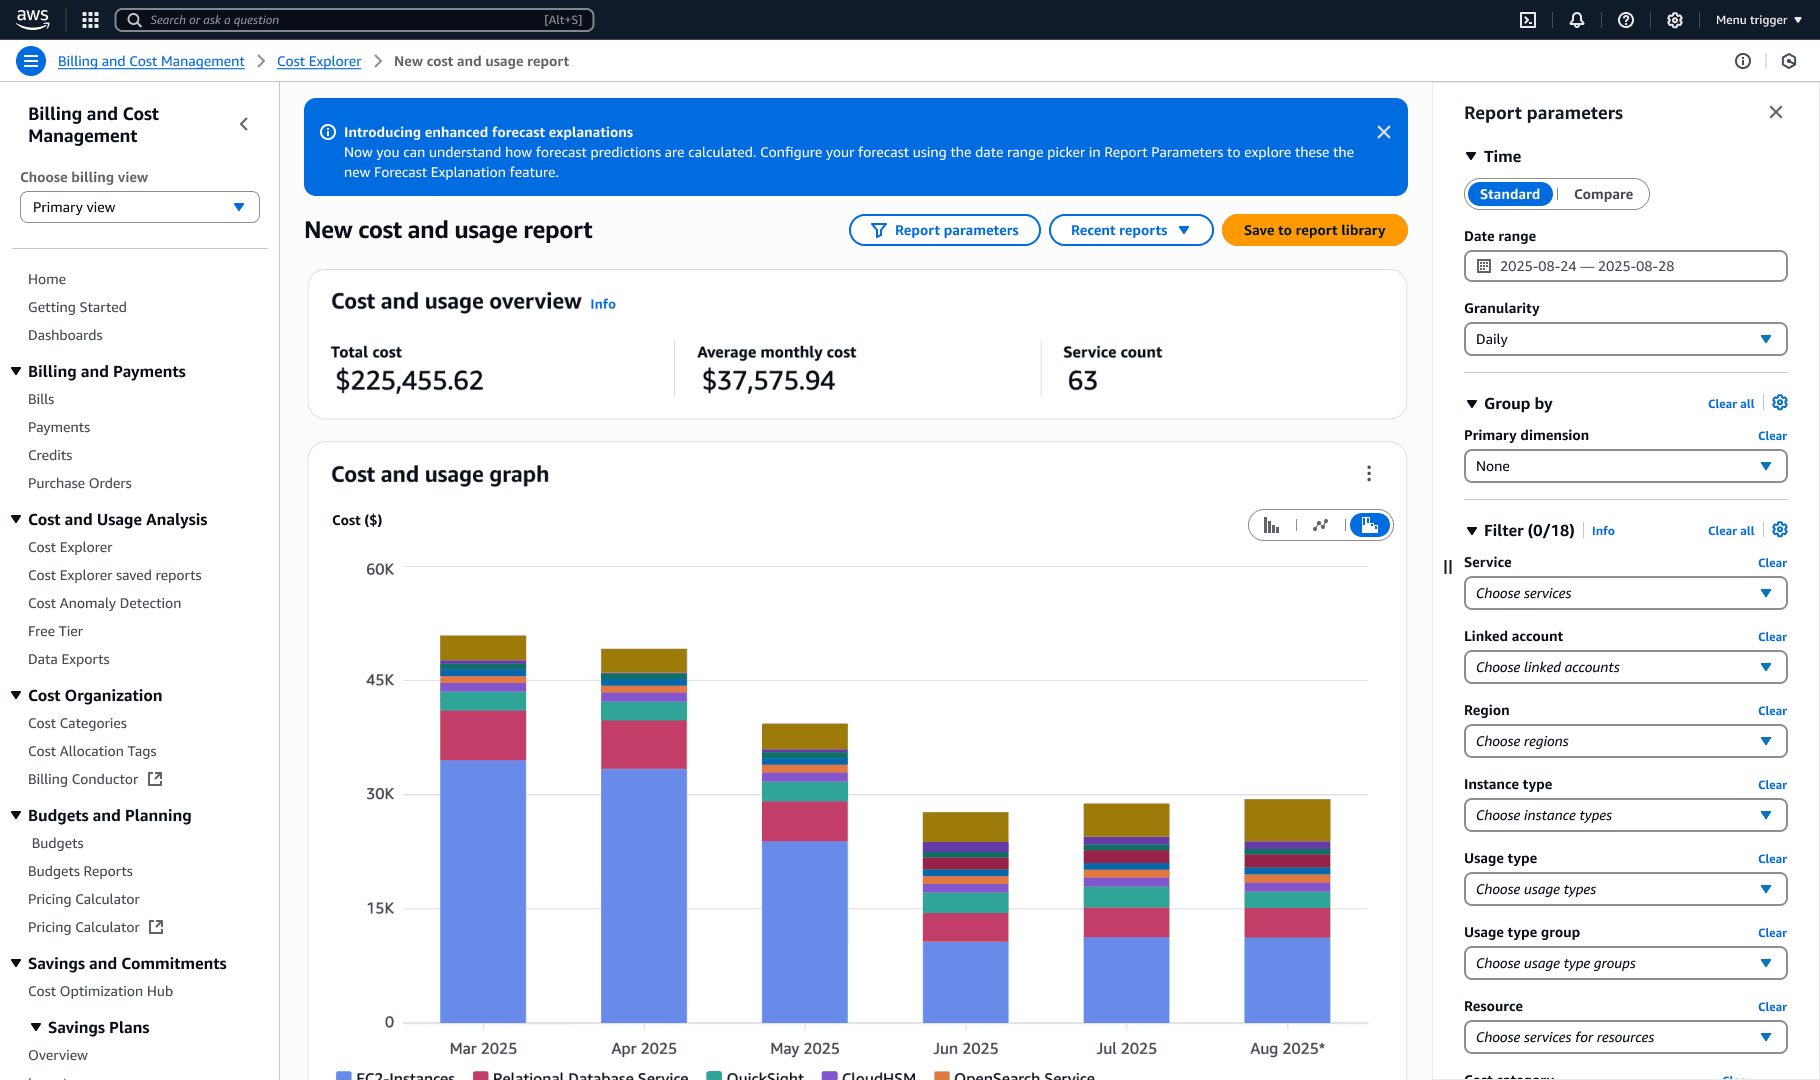Expand the Choose services dropdown

point(1625,593)
